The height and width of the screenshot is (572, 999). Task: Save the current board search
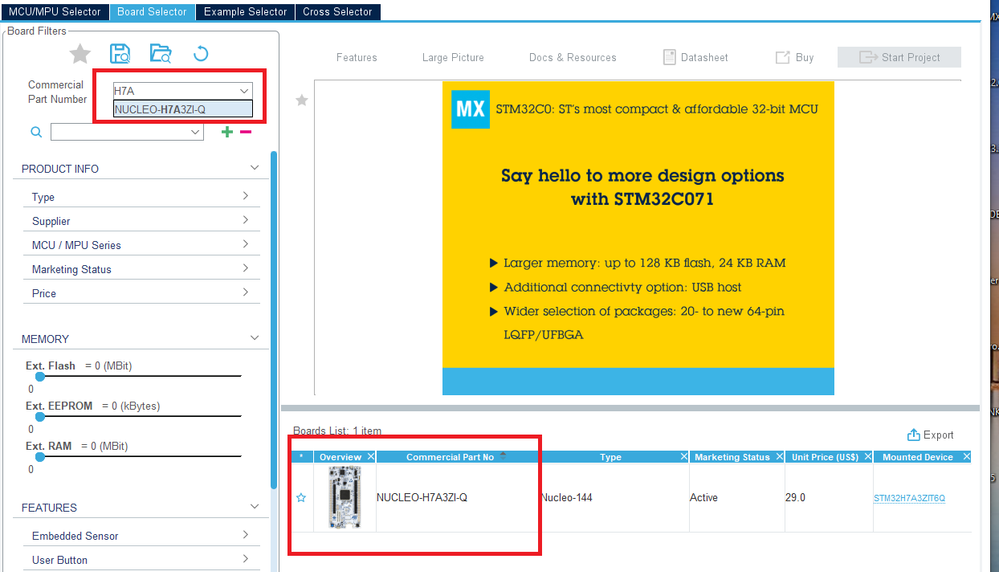click(120, 54)
